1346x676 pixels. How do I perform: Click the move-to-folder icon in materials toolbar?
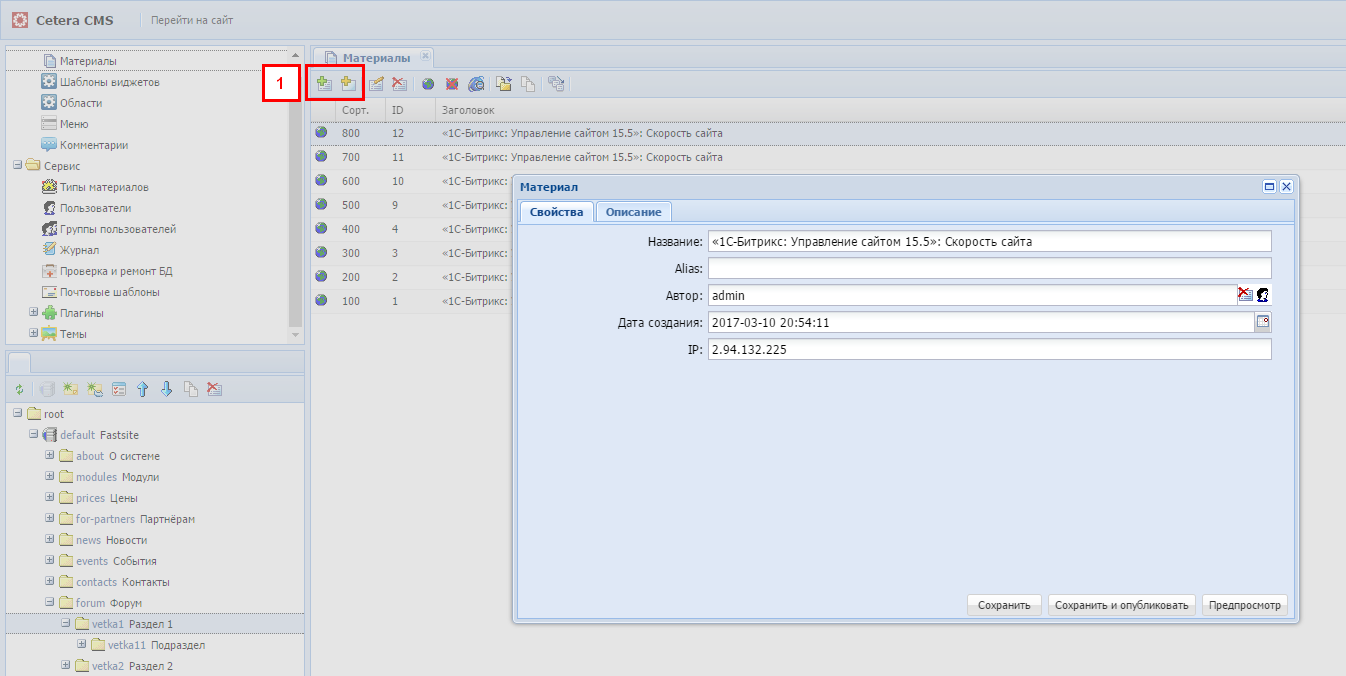pos(504,84)
